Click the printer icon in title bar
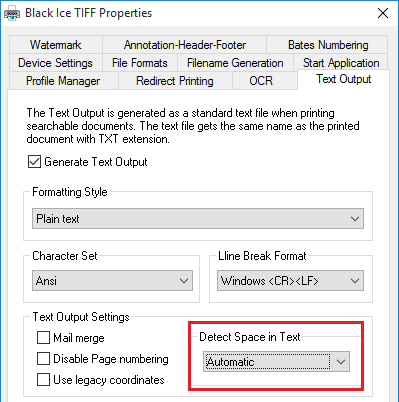This screenshot has width=399, height=402. [12, 14]
